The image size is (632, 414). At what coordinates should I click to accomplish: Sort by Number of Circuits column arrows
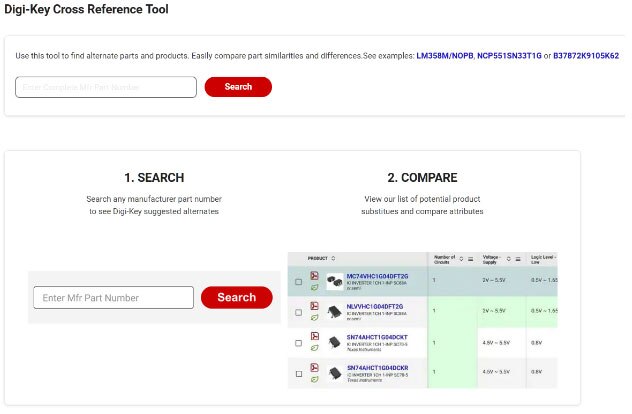pyautogui.click(x=461, y=259)
